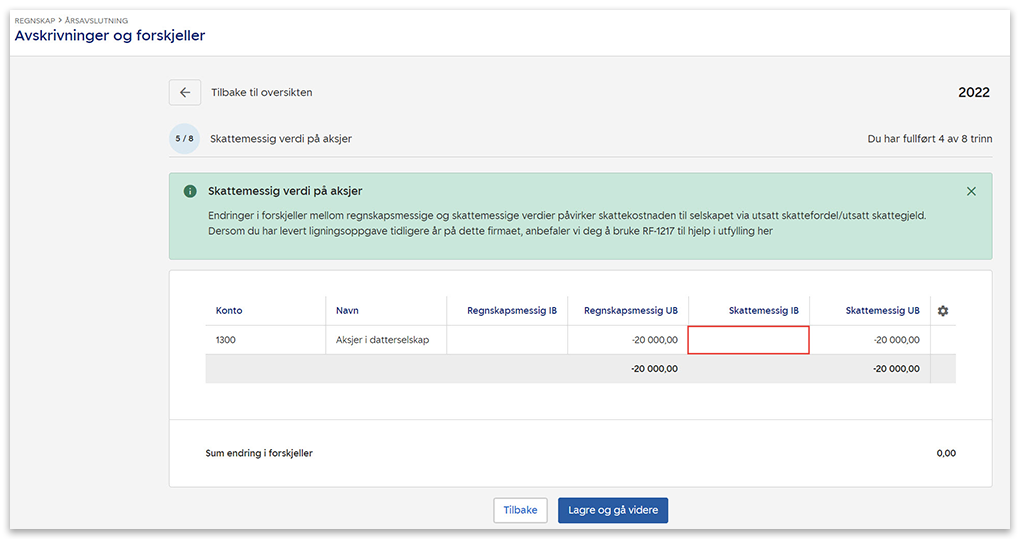Click account number 1300 in the table
Viewport: 1020px width, 539px height.
coord(226,340)
